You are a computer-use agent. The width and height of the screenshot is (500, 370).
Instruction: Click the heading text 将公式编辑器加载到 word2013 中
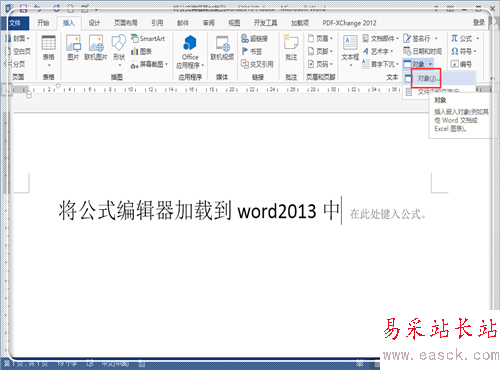[x=199, y=211]
